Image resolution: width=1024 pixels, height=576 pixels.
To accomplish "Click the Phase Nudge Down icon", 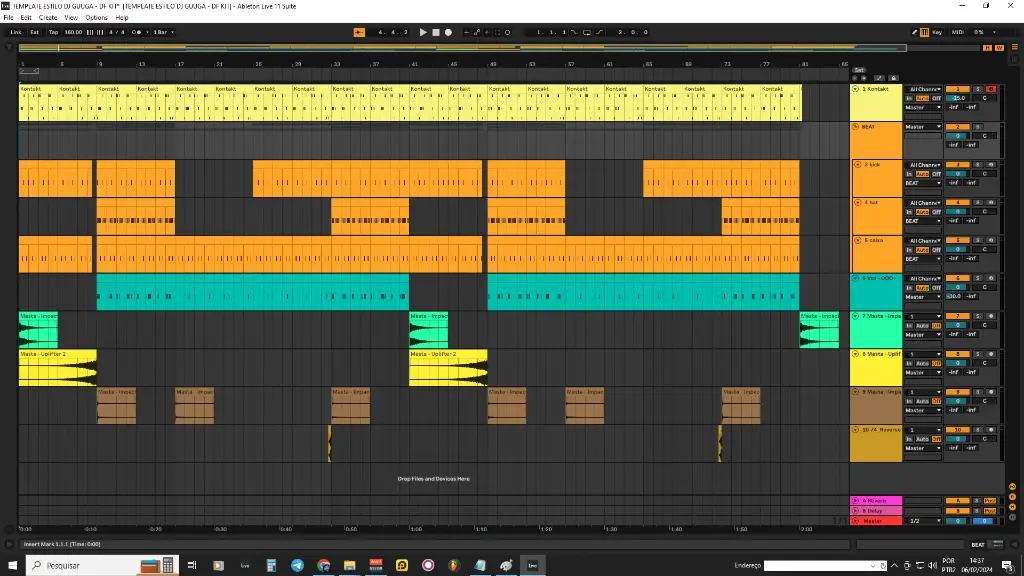I will coord(90,32).
